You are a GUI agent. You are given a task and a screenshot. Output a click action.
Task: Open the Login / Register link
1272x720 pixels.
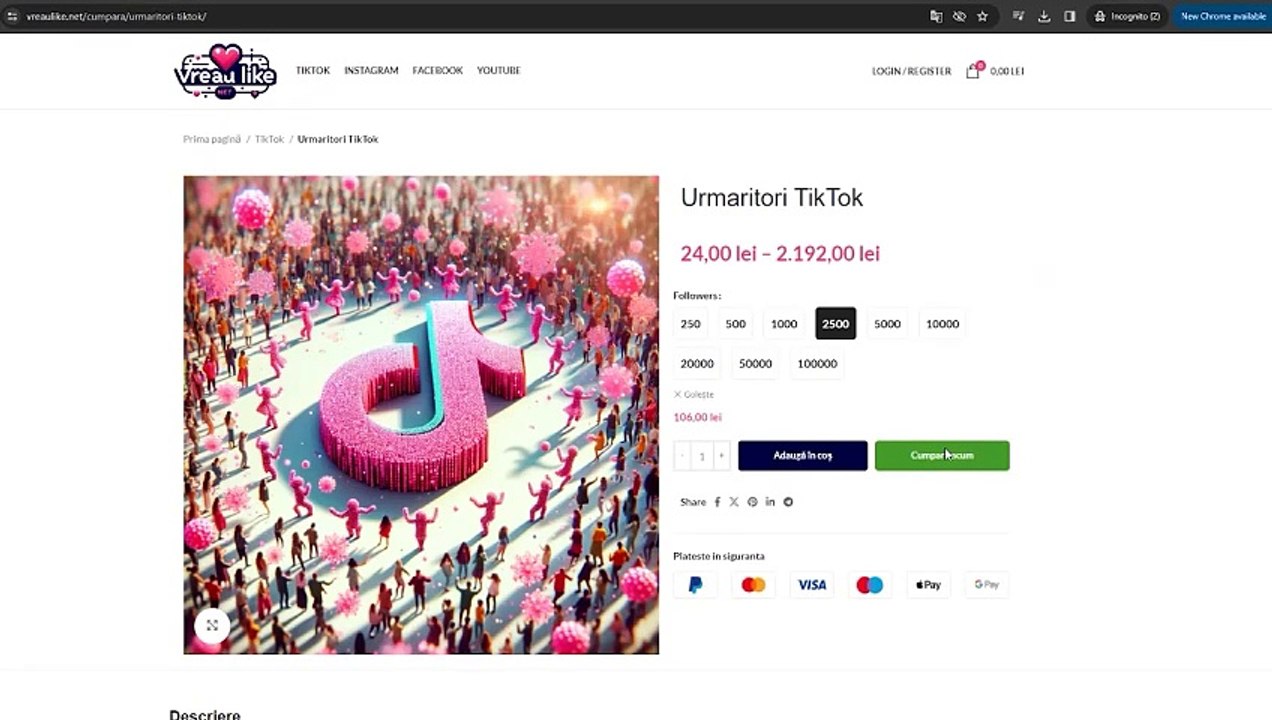tap(911, 72)
